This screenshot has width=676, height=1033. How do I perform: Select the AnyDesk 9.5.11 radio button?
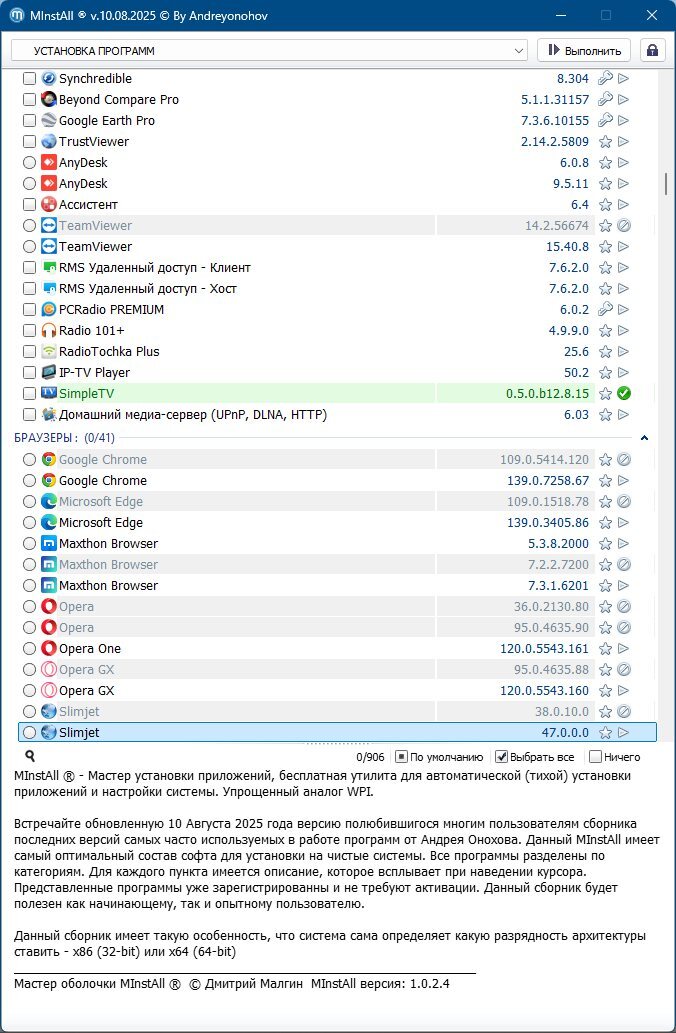pyautogui.click(x=29, y=184)
